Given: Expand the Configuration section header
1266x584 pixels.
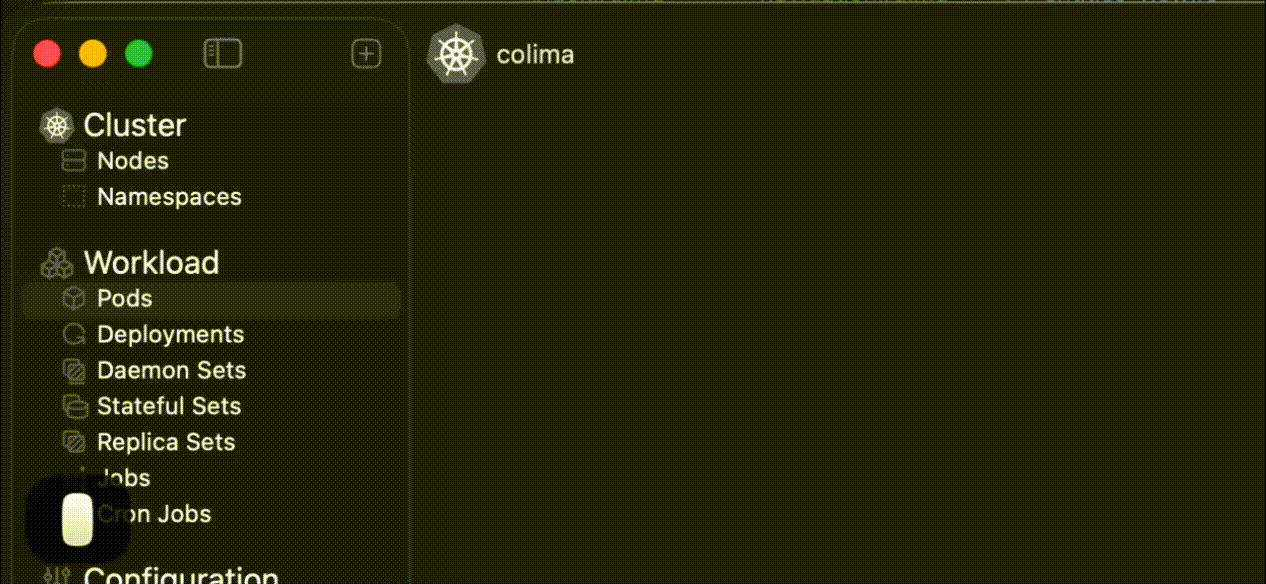Looking at the screenshot, I should click(x=180, y=576).
